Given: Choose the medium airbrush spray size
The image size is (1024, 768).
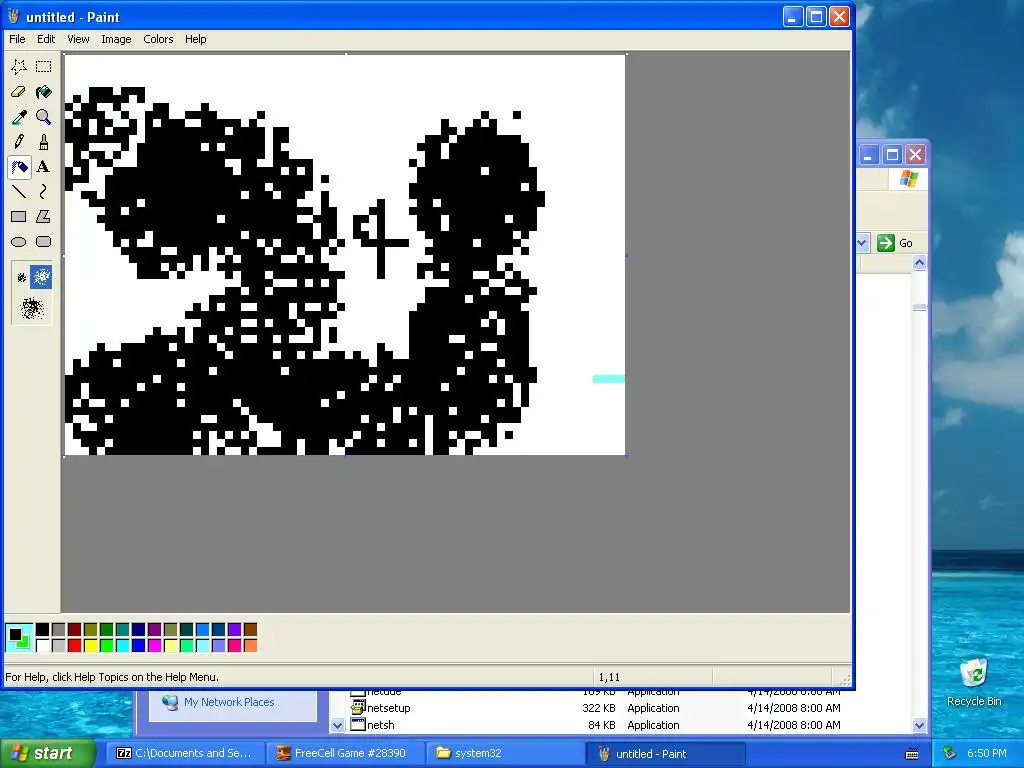Looking at the screenshot, I should coord(41,277).
